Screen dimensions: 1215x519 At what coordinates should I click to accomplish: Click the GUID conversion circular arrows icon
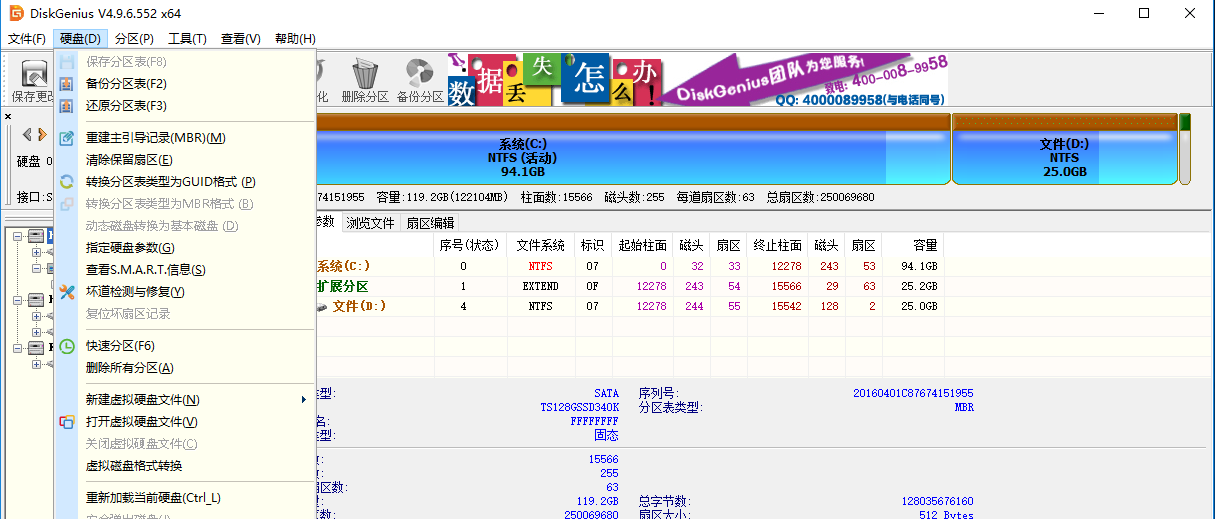[x=67, y=182]
